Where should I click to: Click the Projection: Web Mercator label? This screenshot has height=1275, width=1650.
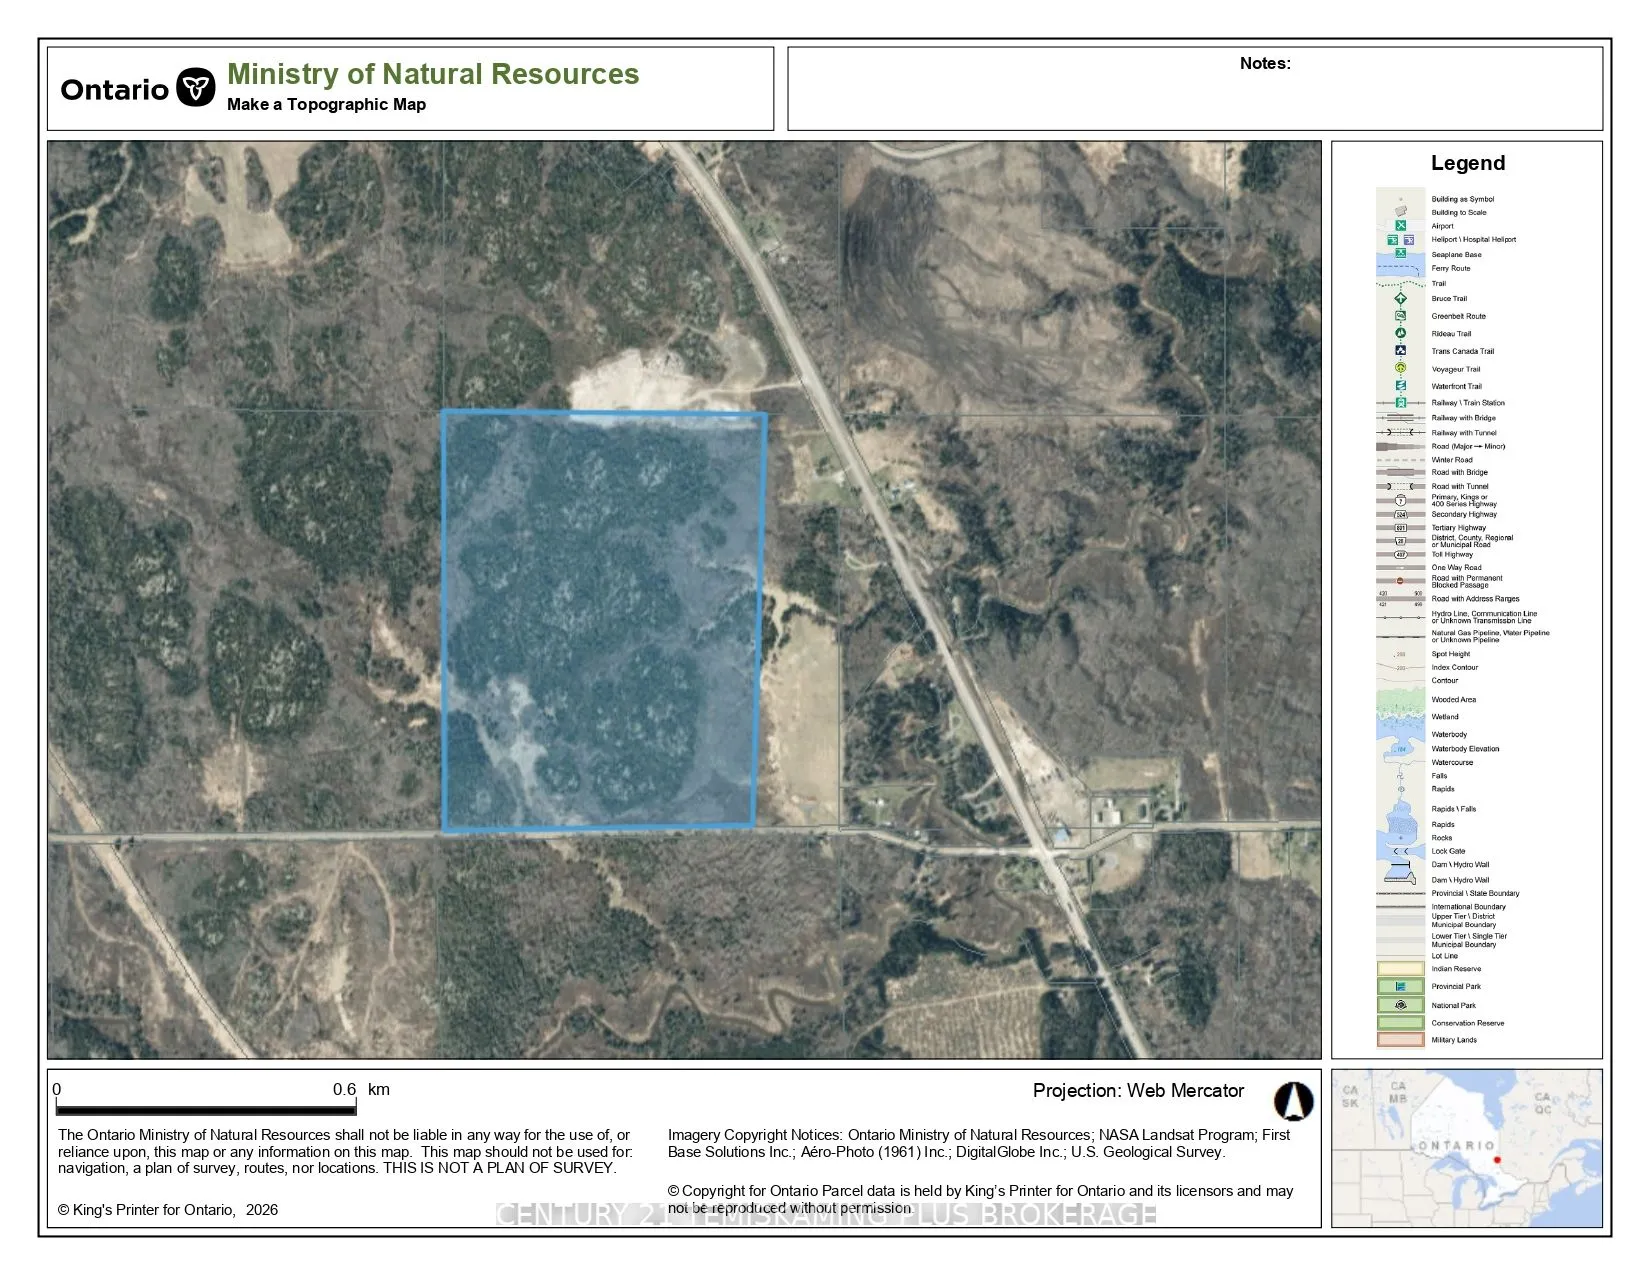[x=1138, y=1091]
